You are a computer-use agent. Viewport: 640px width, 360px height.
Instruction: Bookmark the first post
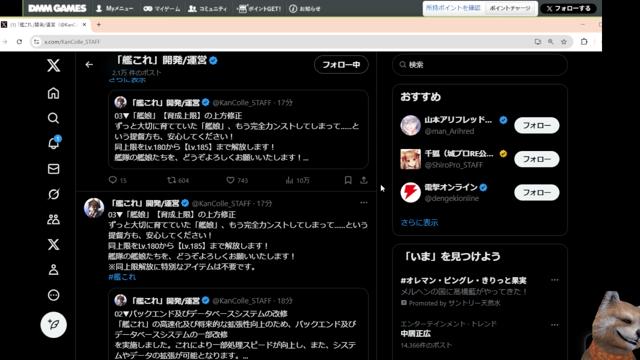348,180
